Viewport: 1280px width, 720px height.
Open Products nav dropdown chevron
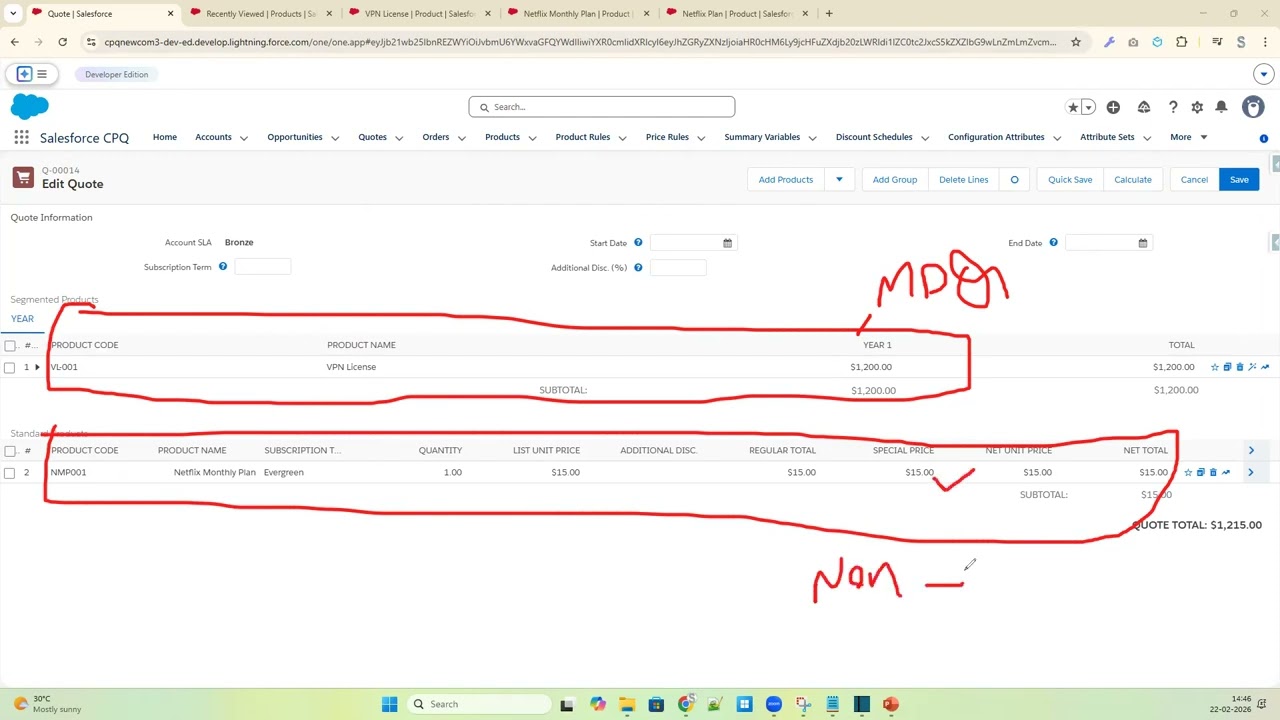[532, 138]
